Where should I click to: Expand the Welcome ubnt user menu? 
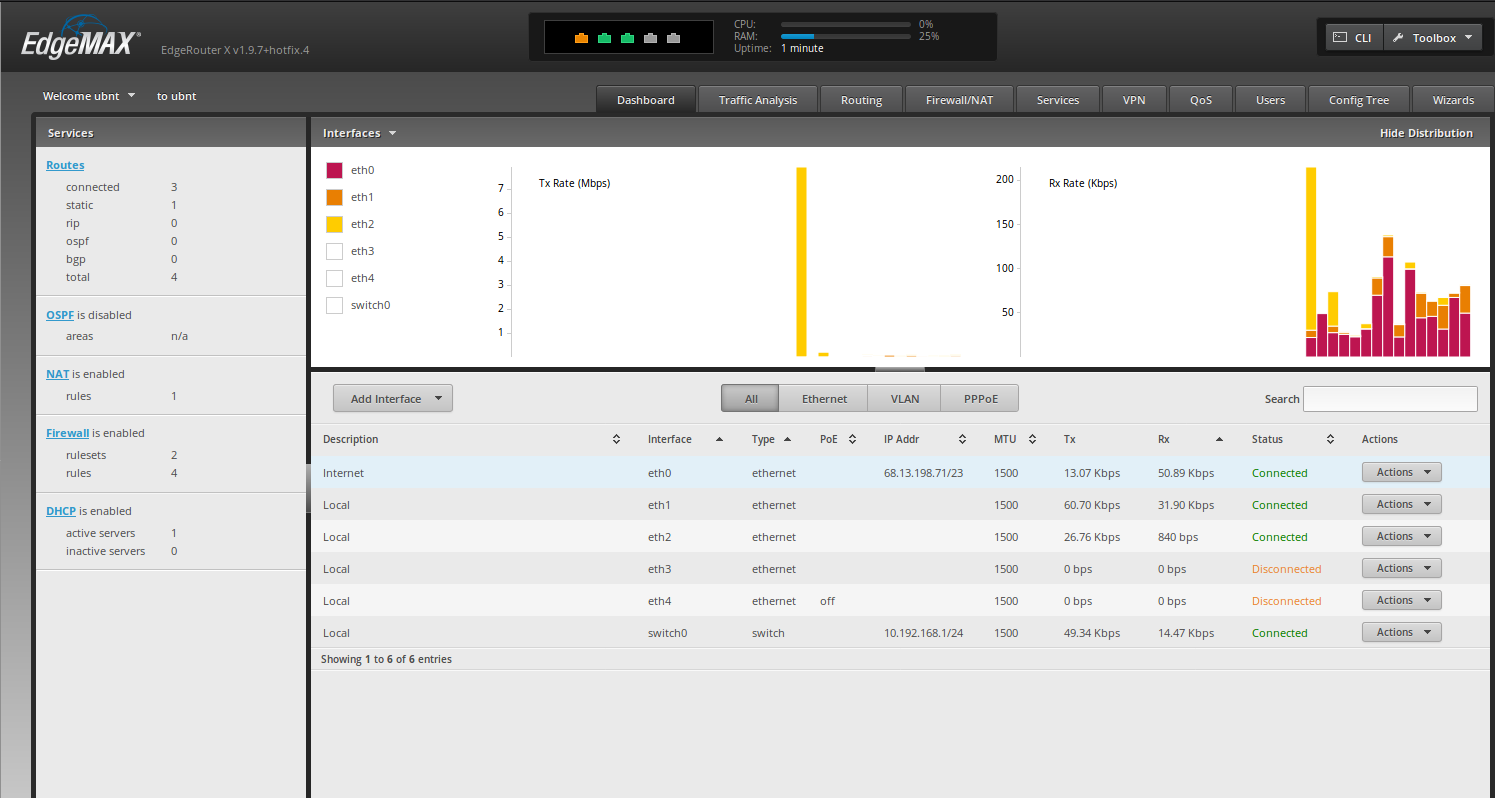89,97
